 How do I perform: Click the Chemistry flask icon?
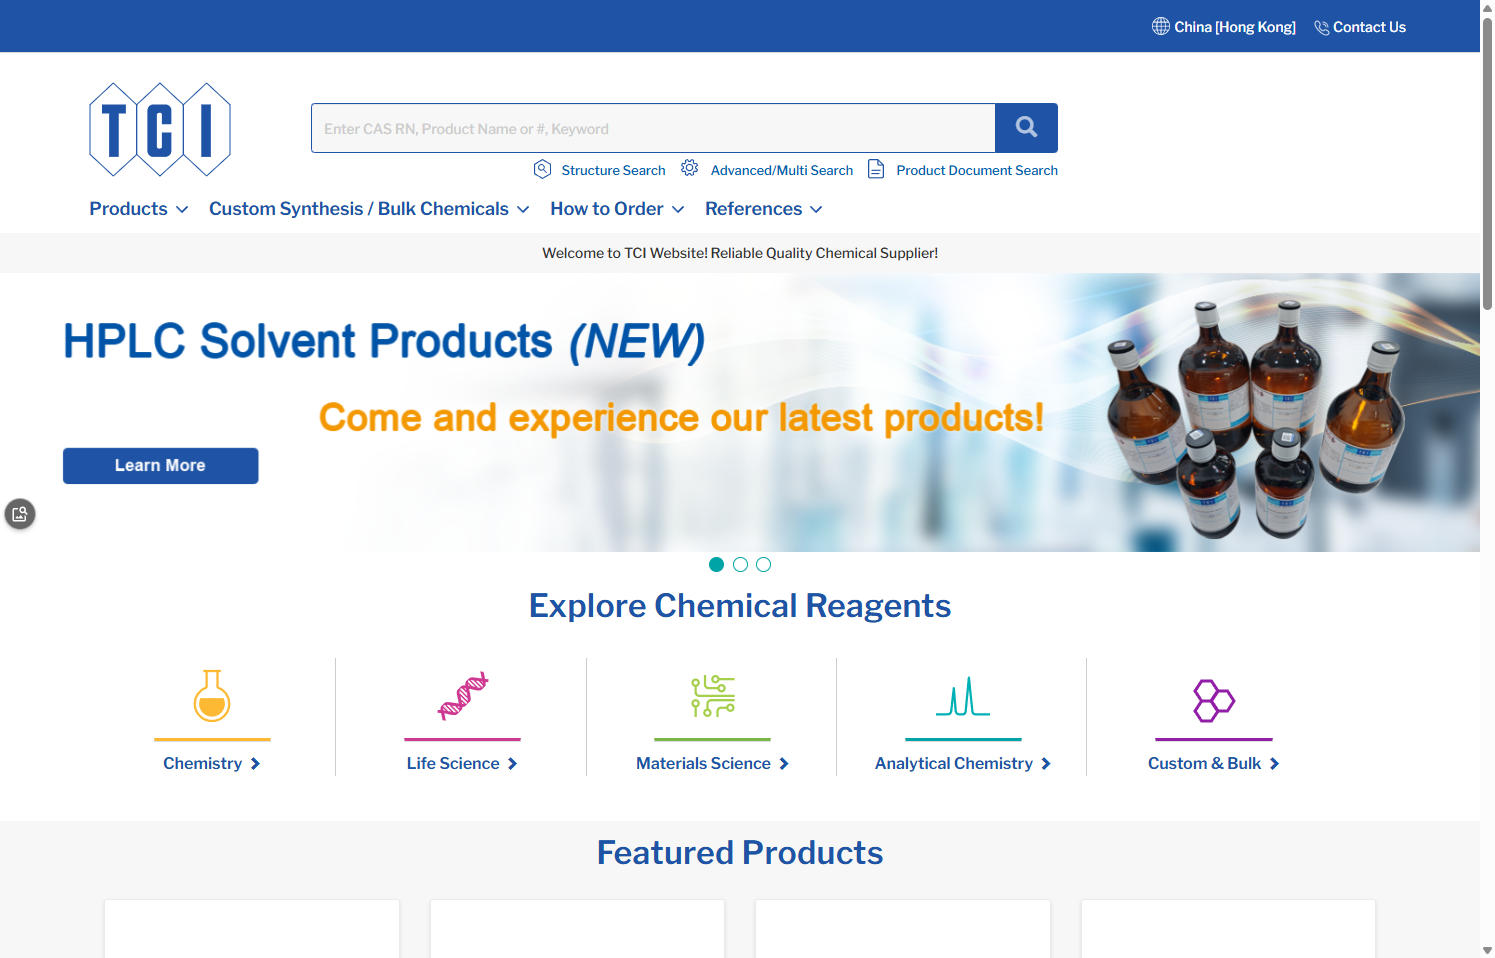(212, 695)
